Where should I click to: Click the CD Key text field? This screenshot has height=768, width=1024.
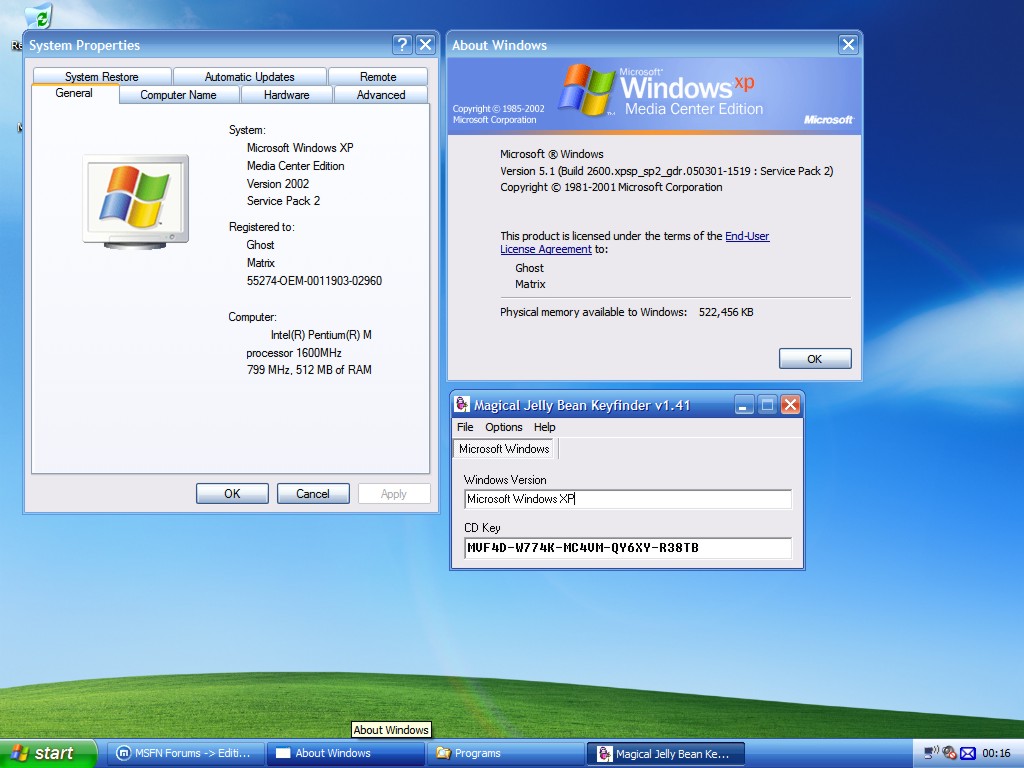[628, 547]
